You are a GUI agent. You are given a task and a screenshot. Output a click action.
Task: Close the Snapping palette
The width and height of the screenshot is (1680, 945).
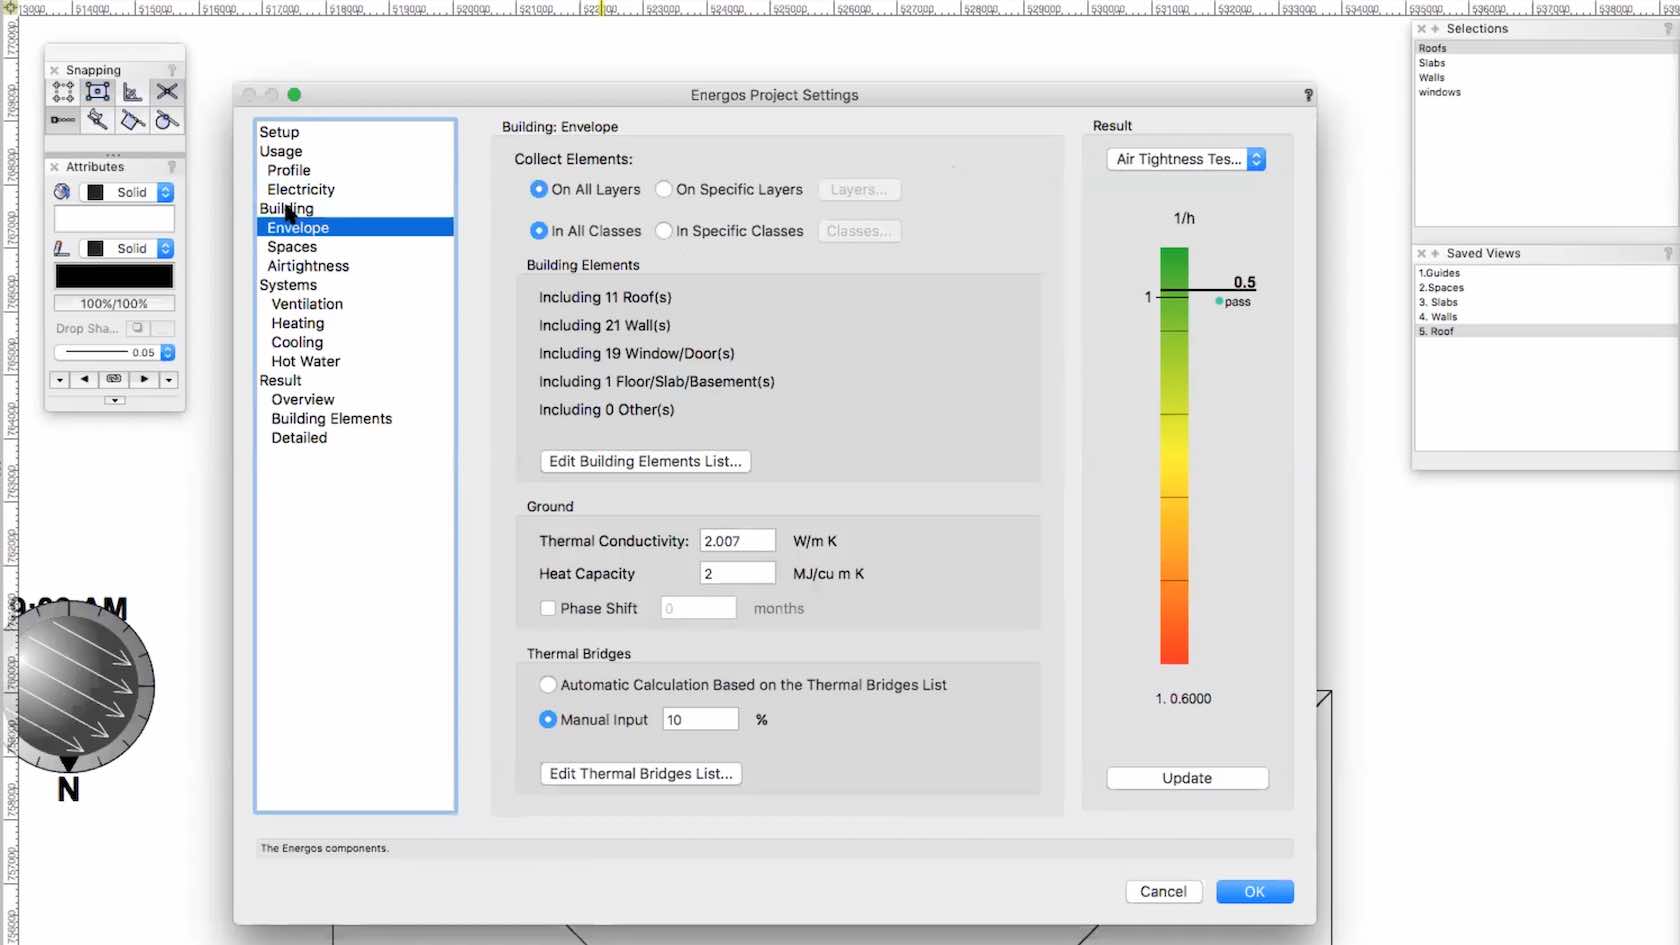[55, 70]
